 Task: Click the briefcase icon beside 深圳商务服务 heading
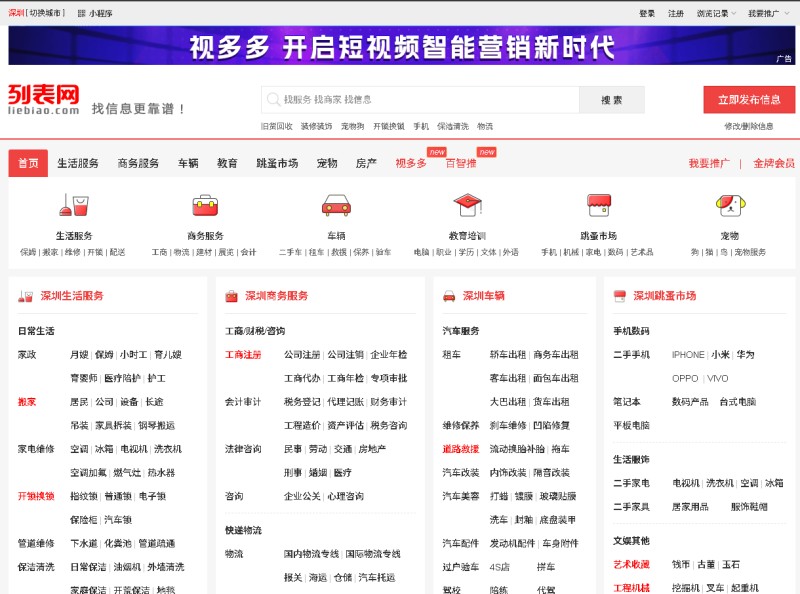232,296
